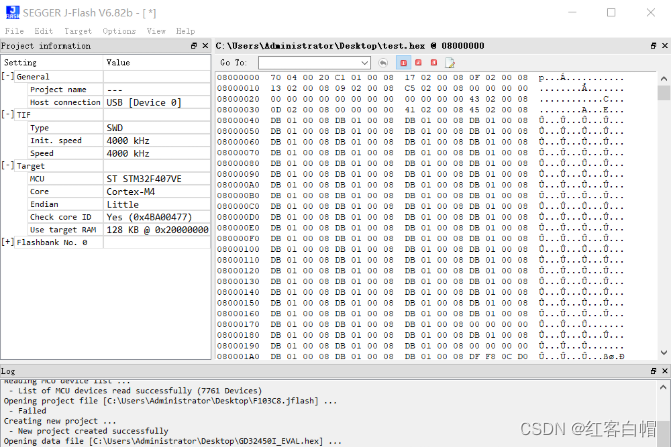The height and width of the screenshot is (447, 672).
Task: Close the Project information panel
Action: [205, 46]
